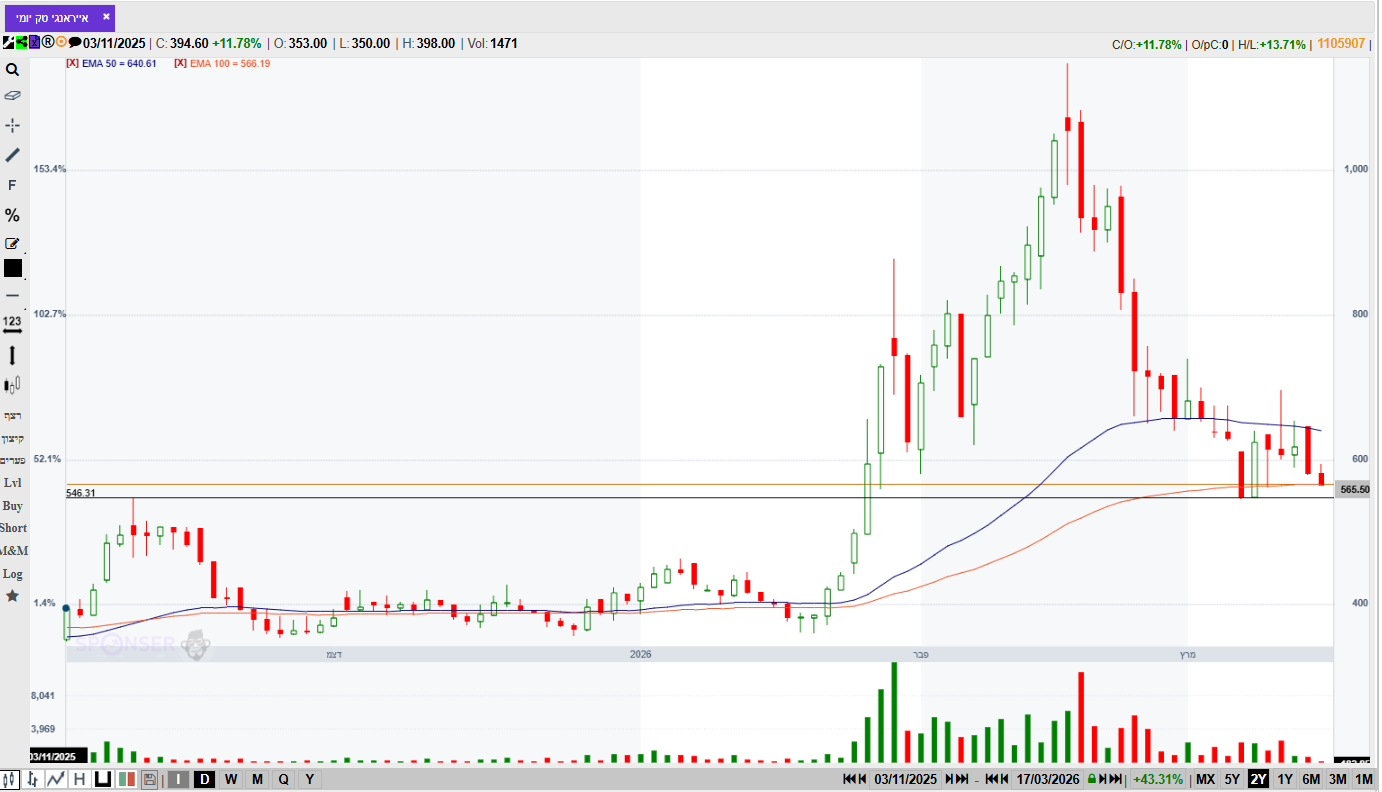The height and width of the screenshot is (792, 1382).
Task: Set range to 2Y
Action: pyautogui.click(x=1258, y=779)
